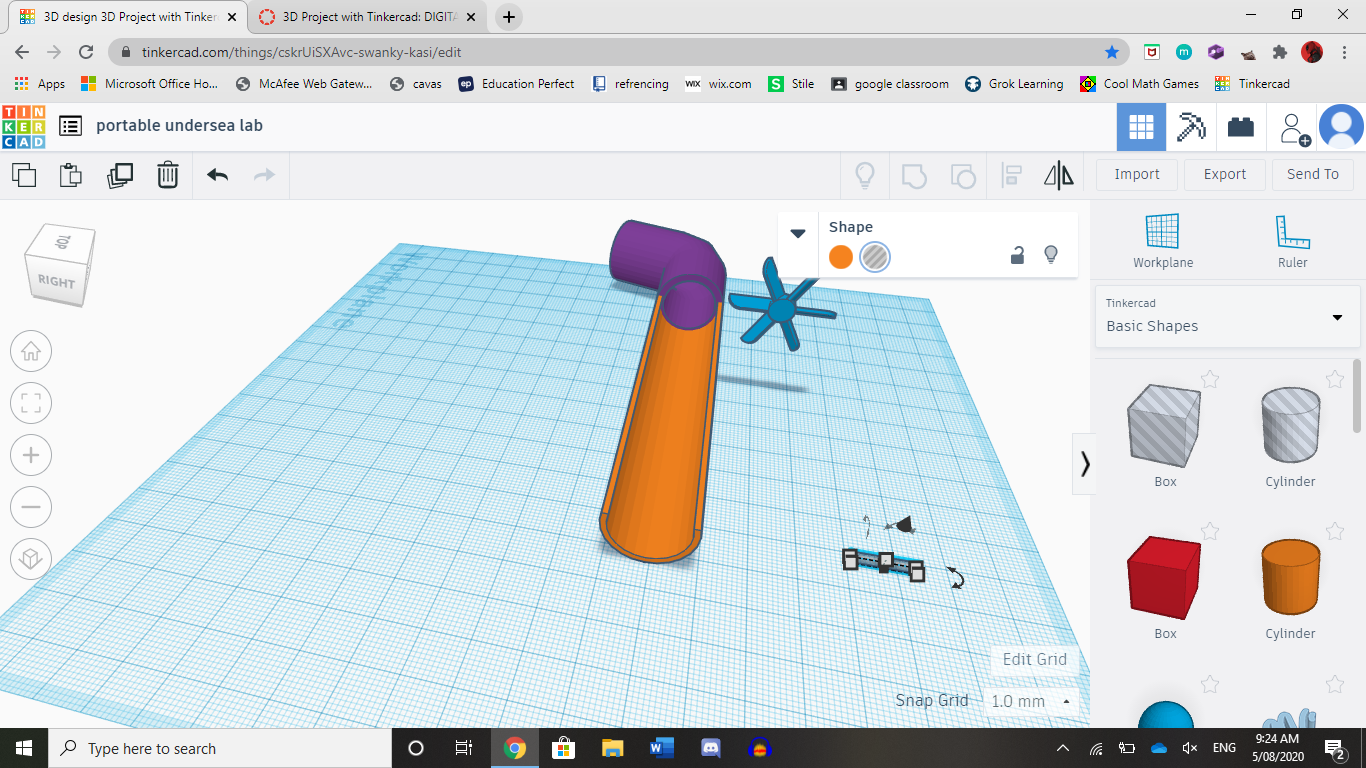Open the Basic Shapes category dropdown

tap(1227, 316)
